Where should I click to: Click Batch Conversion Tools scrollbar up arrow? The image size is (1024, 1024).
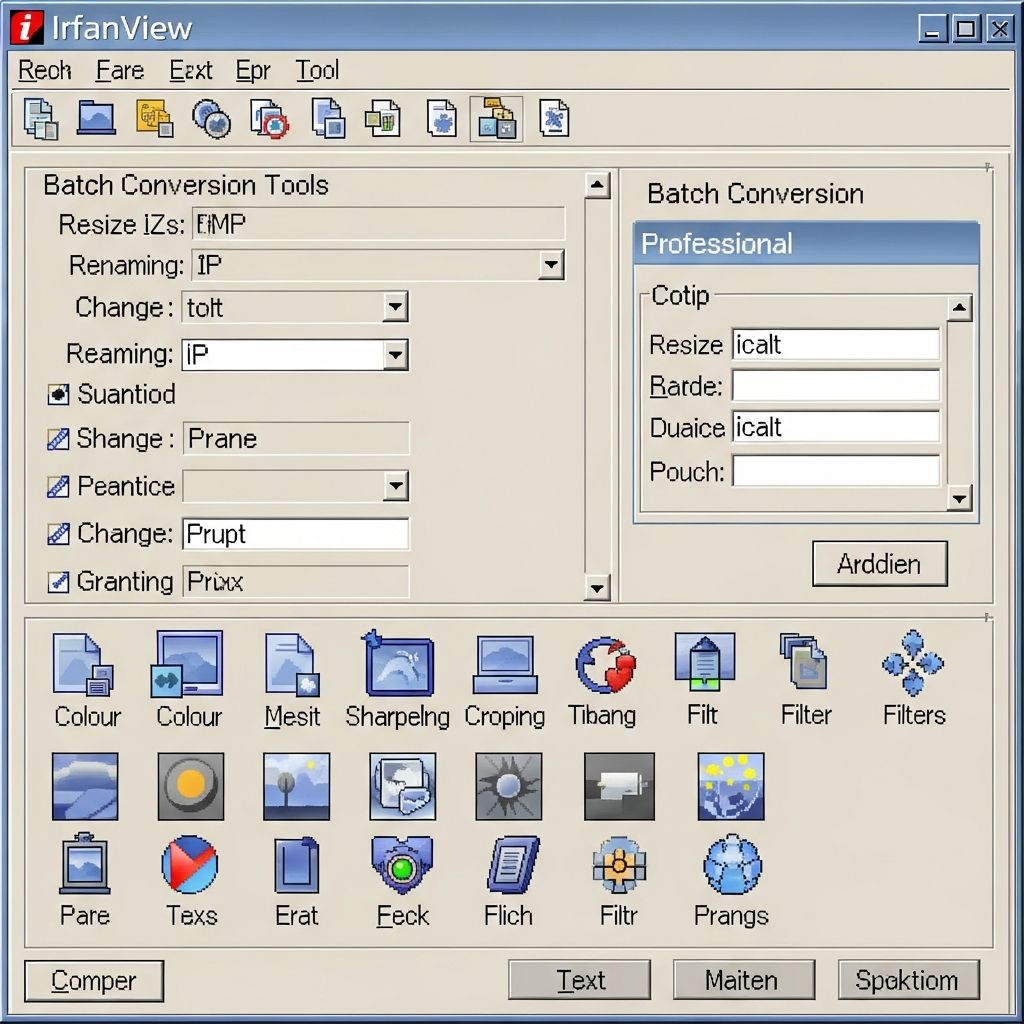tap(597, 185)
